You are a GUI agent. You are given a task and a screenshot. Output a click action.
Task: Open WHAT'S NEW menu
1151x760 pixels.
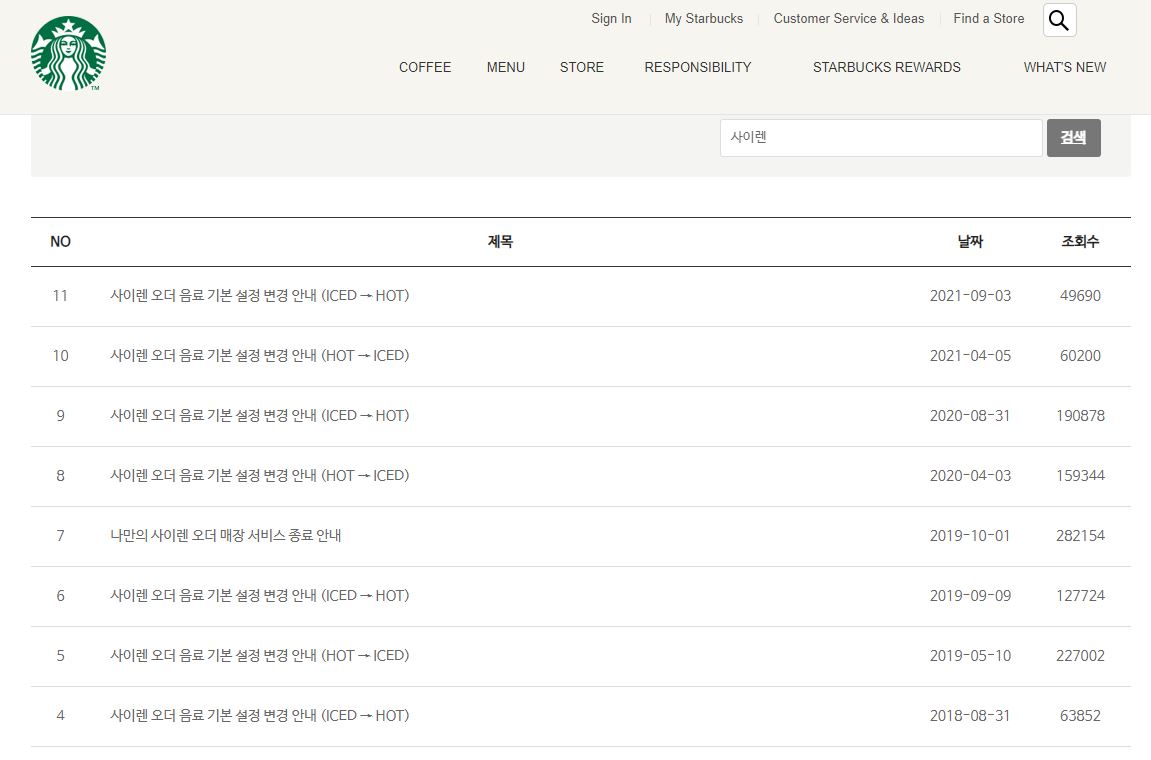pyautogui.click(x=1064, y=67)
